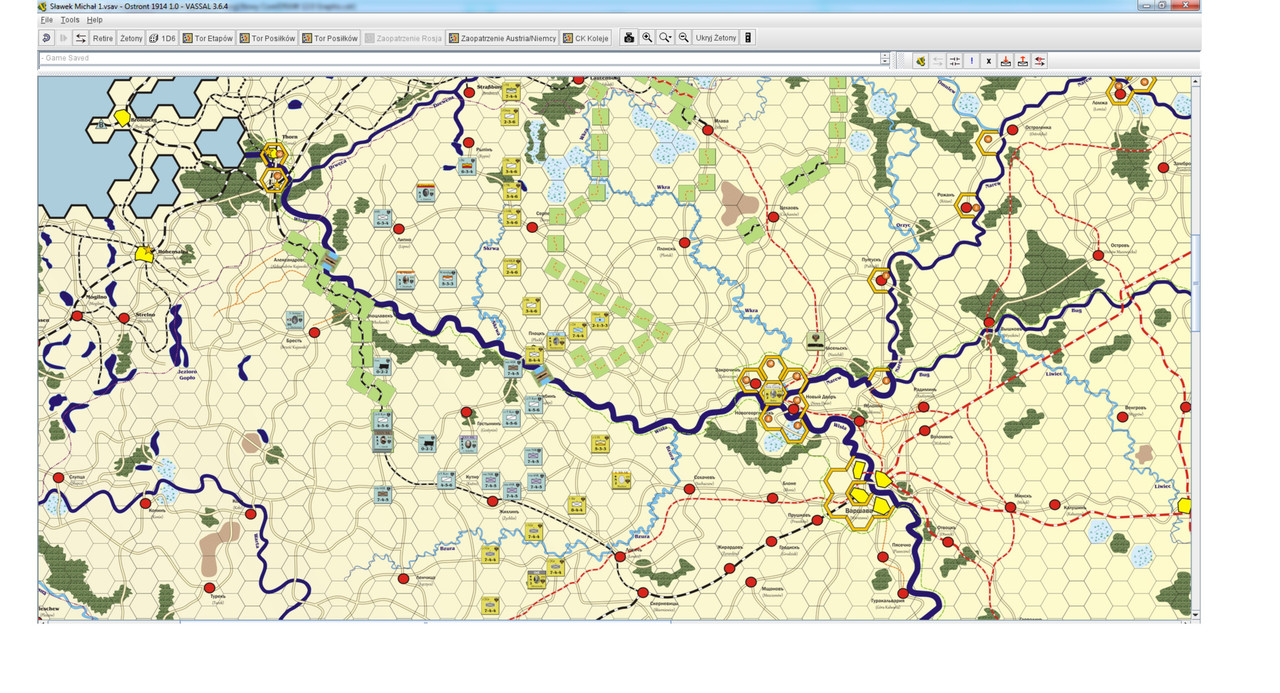Screen dimensions: 1280x693
Task: Click the icon right of Ukryj Żetony
Action: pyautogui.click(x=747, y=38)
